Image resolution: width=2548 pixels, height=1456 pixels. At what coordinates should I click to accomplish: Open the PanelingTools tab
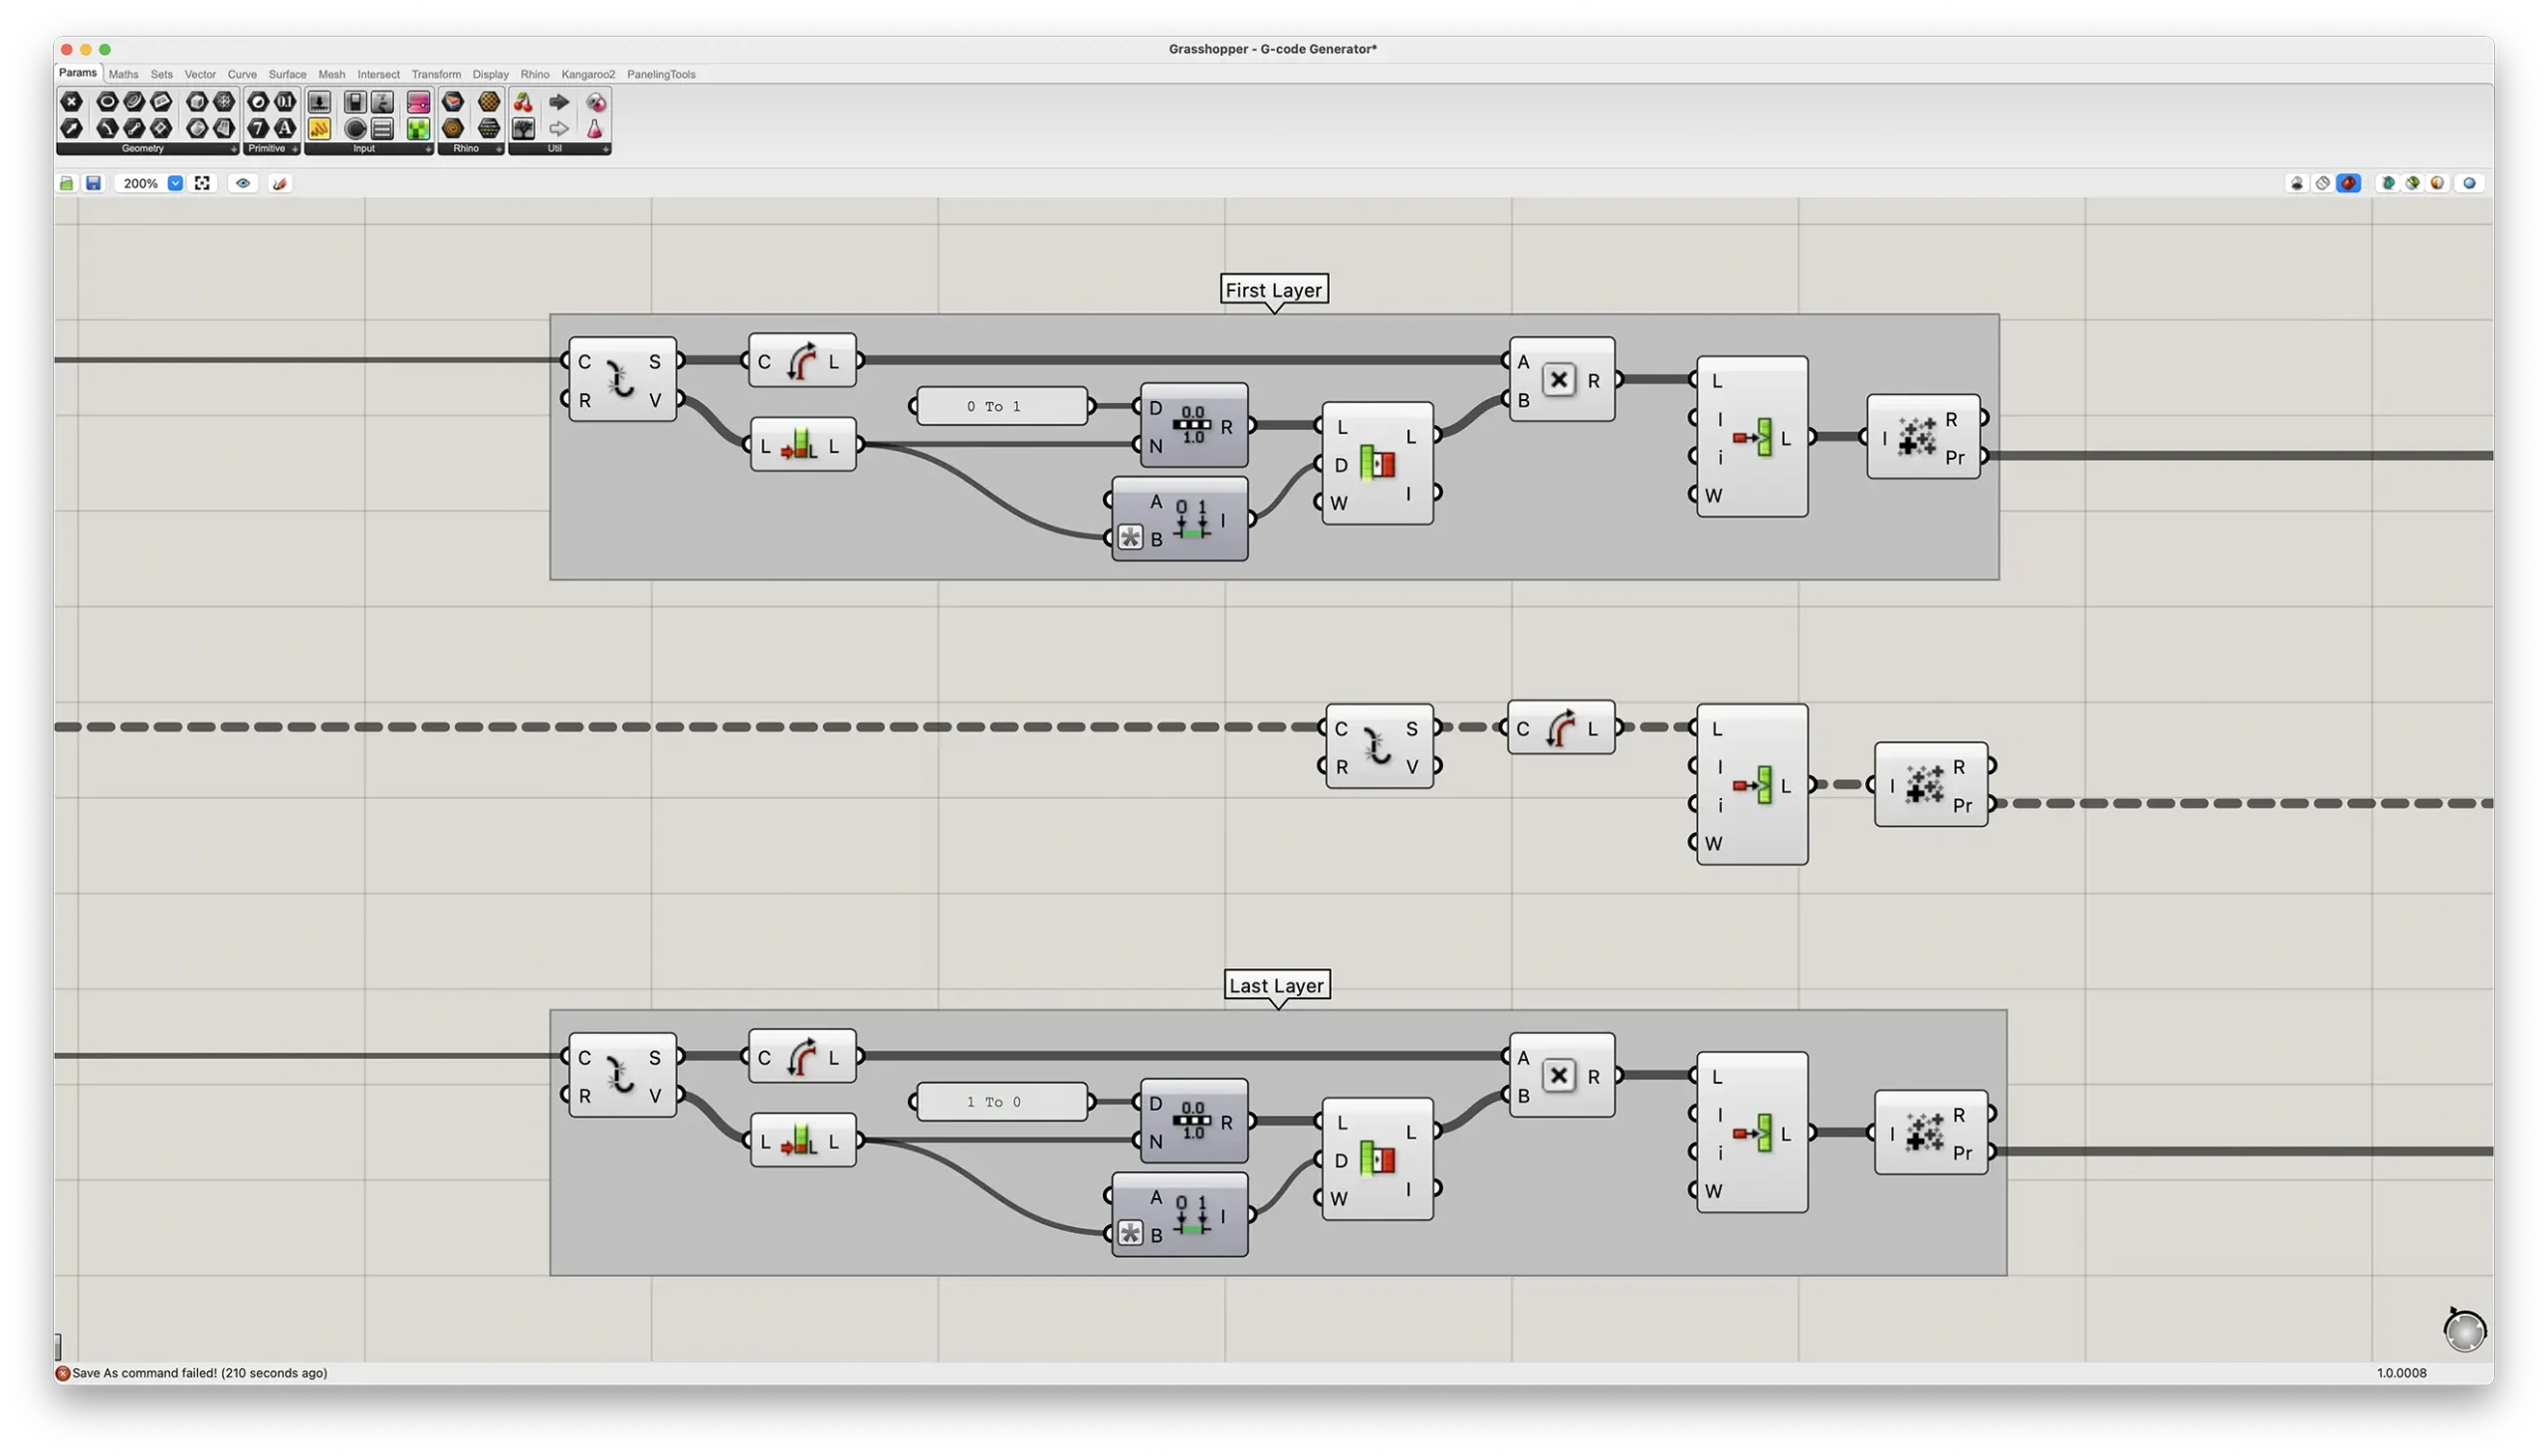tap(661, 74)
